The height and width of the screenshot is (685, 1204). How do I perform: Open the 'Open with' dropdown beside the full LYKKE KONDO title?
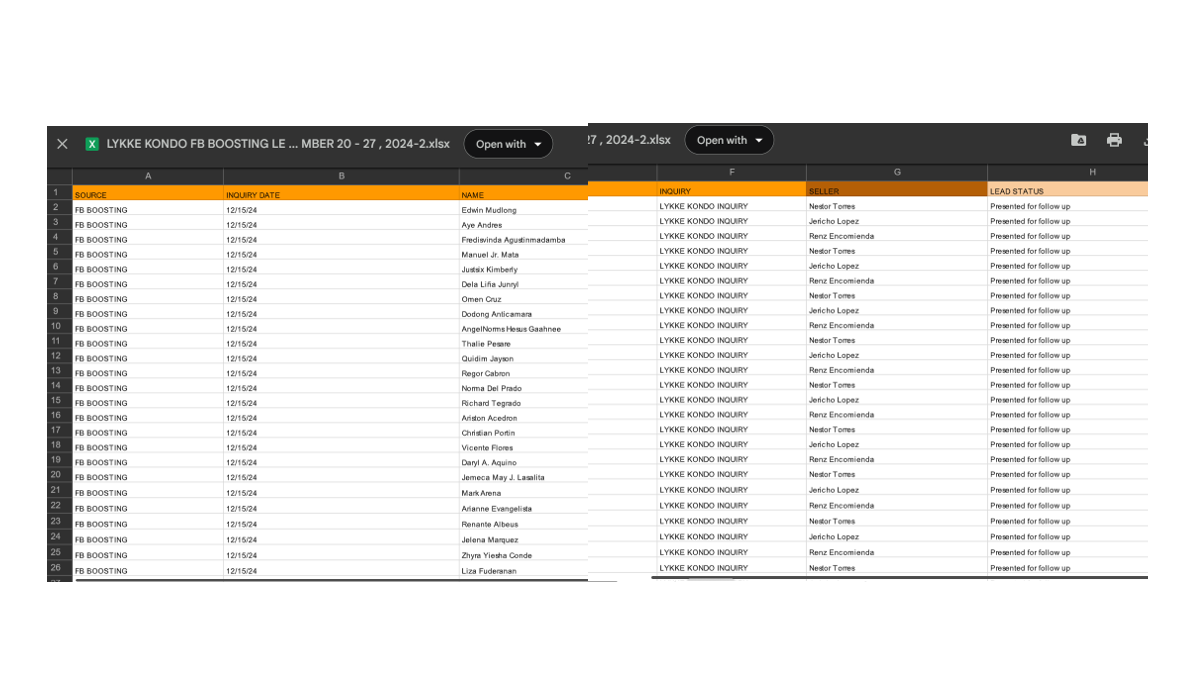pyautogui.click(x=508, y=144)
